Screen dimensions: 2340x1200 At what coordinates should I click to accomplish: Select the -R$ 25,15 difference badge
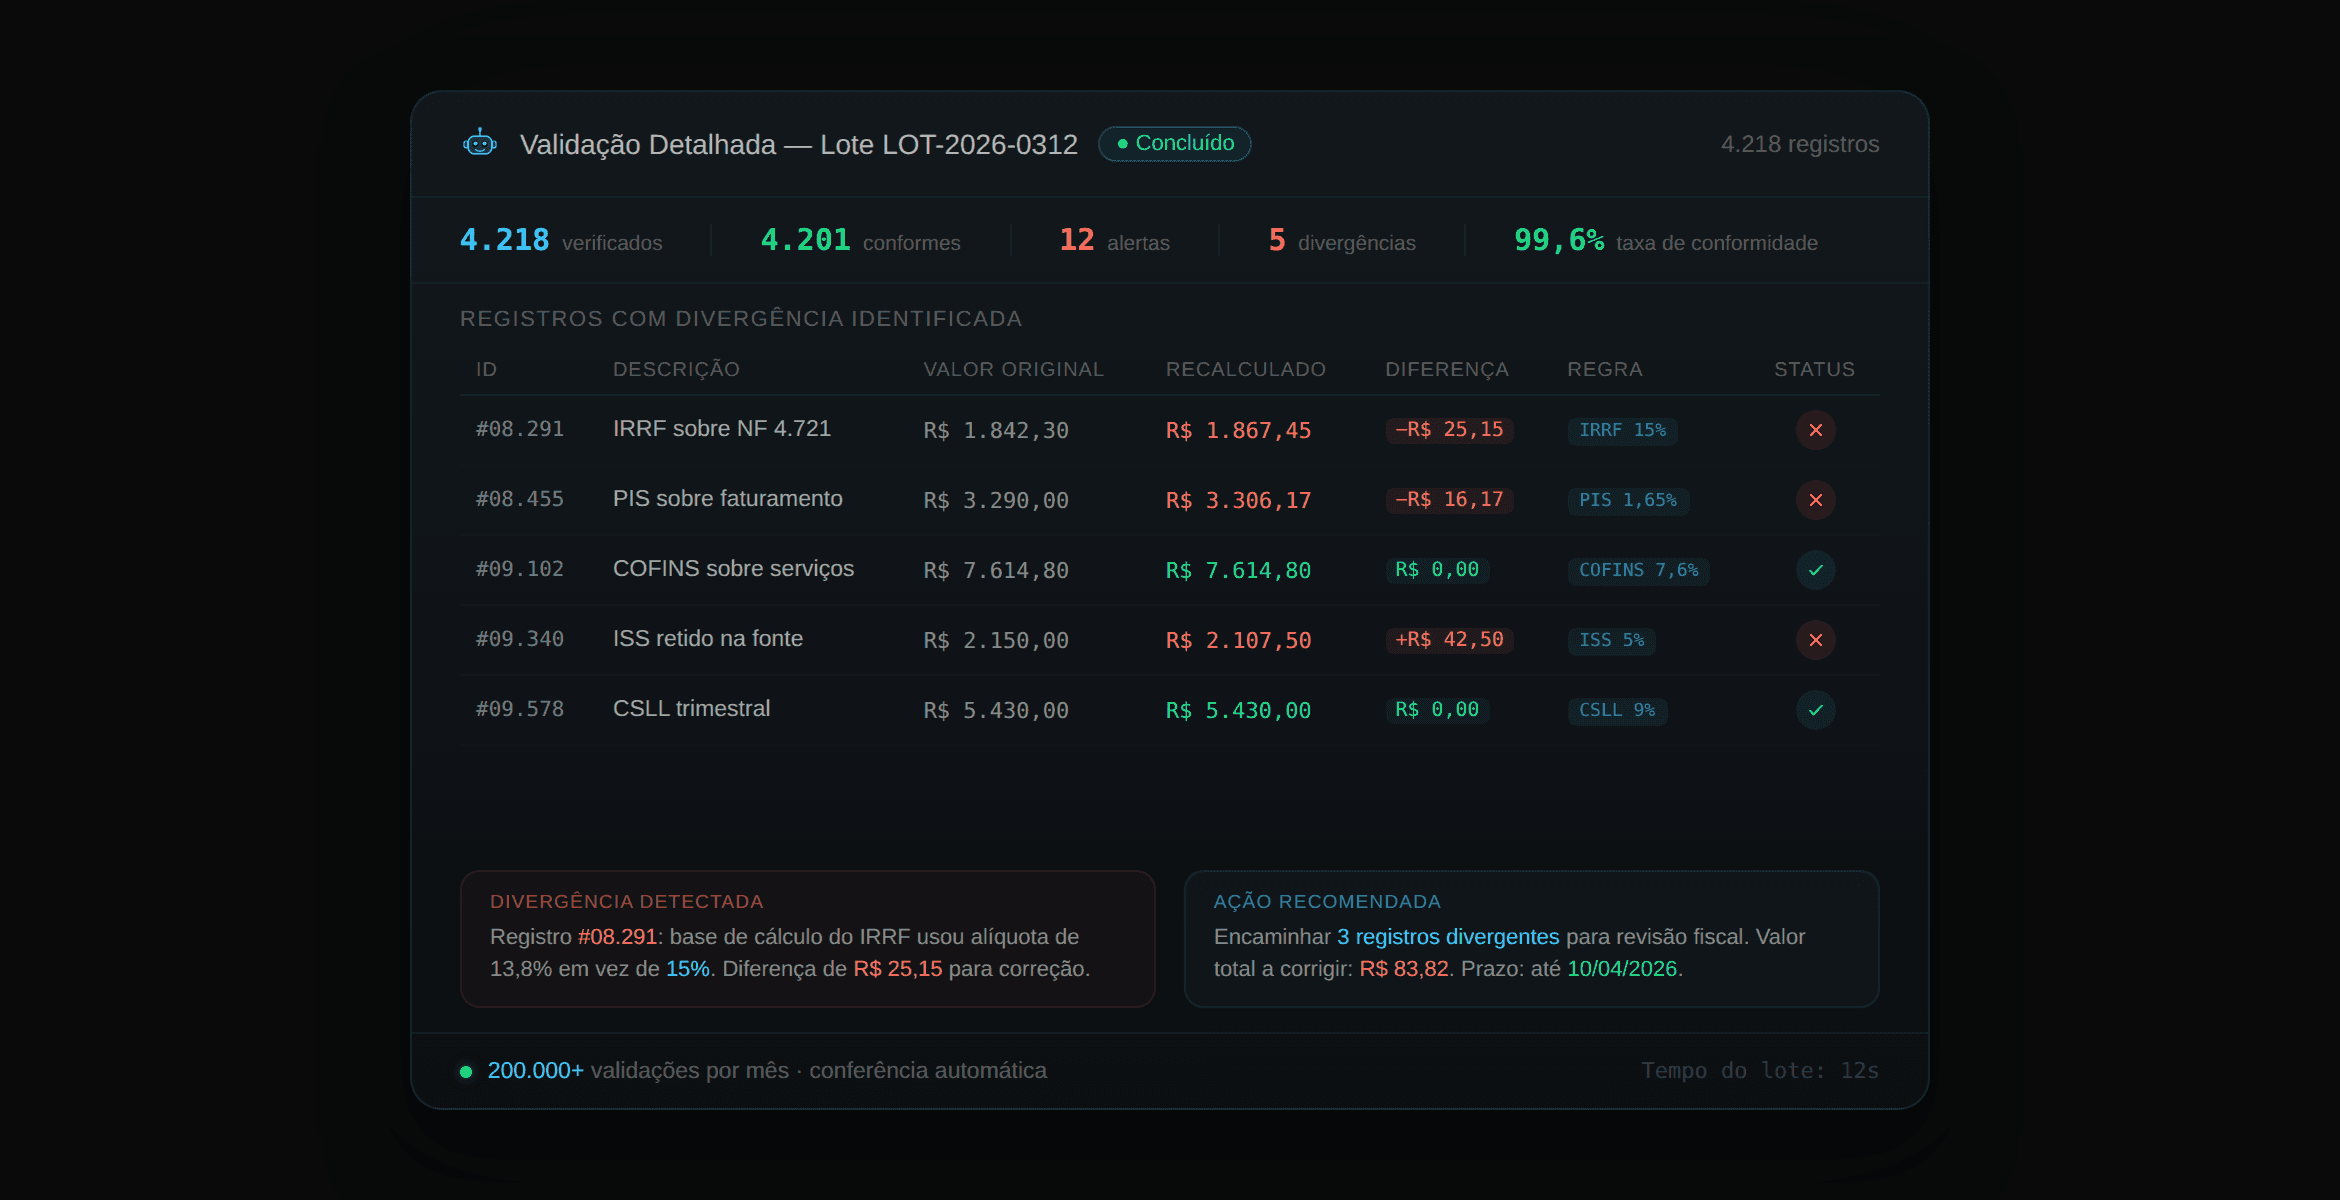1449,430
